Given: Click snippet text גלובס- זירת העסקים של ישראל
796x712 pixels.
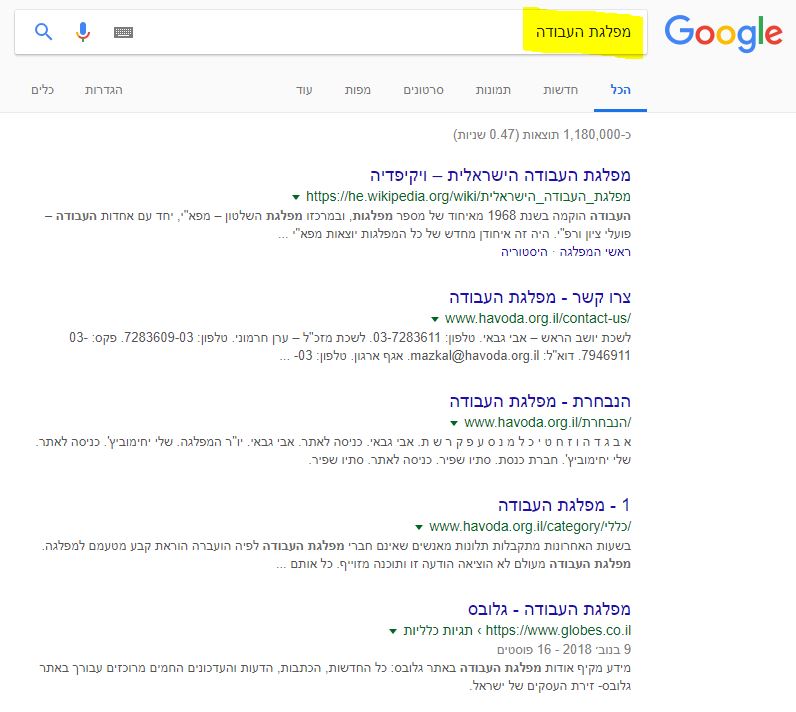Looking at the screenshot, I should (550, 686).
